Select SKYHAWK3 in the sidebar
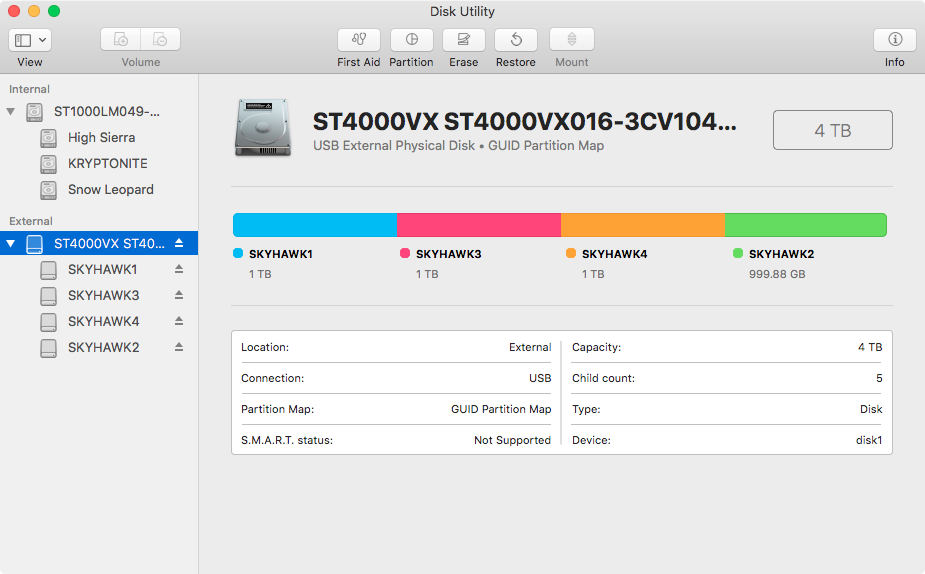Image resolution: width=925 pixels, height=574 pixels. tap(99, 296)
